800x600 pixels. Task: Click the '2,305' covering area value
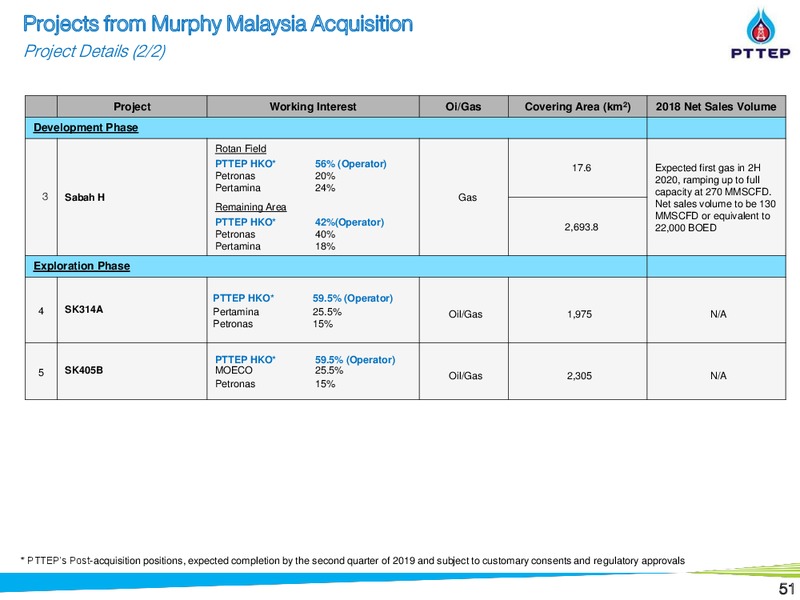pos(580,376)
